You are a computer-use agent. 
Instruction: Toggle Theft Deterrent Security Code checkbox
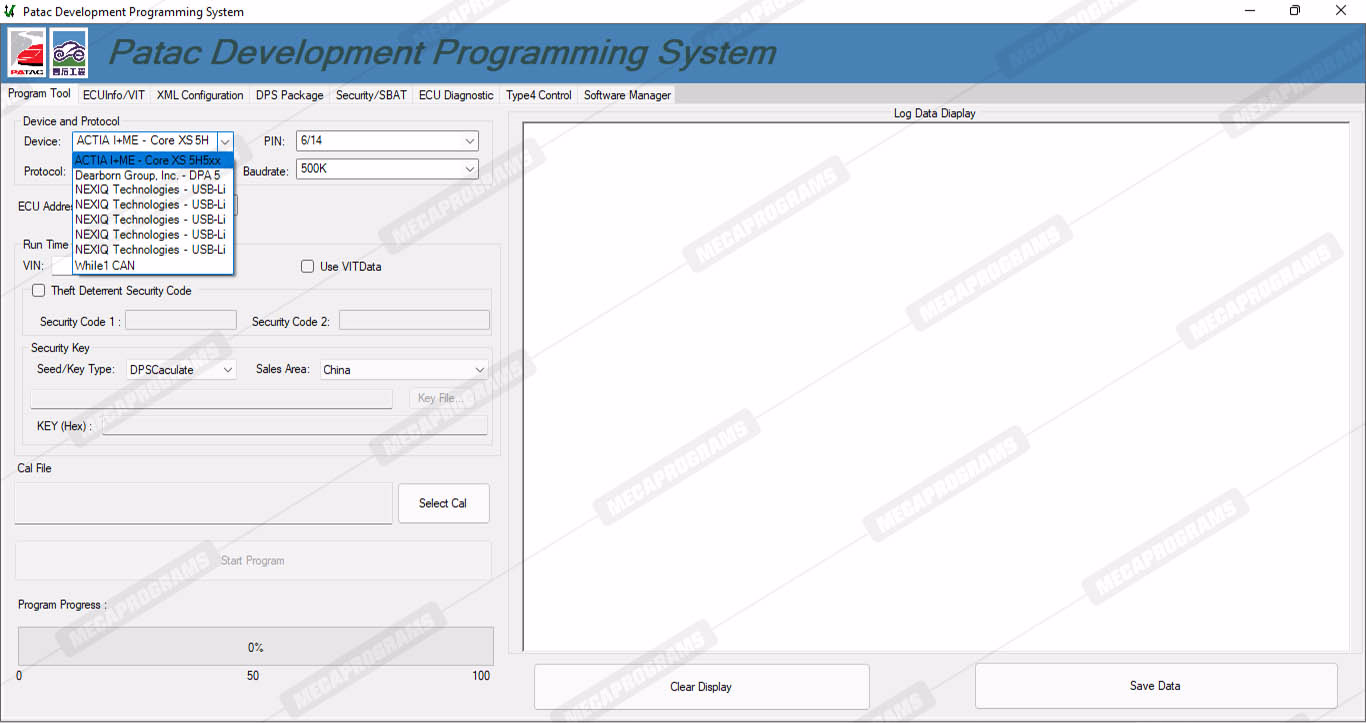point(39,291)
